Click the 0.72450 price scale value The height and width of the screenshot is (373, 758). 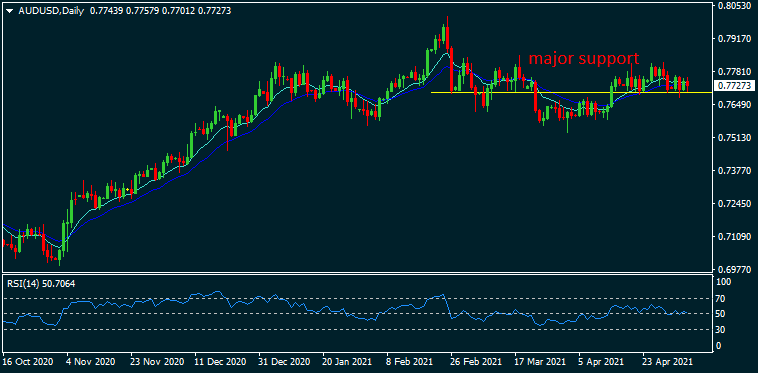point(734,203)
